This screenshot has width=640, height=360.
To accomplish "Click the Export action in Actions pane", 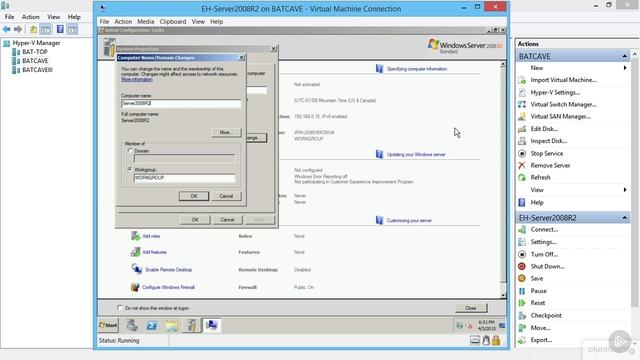I will click(x=541, y=340).
